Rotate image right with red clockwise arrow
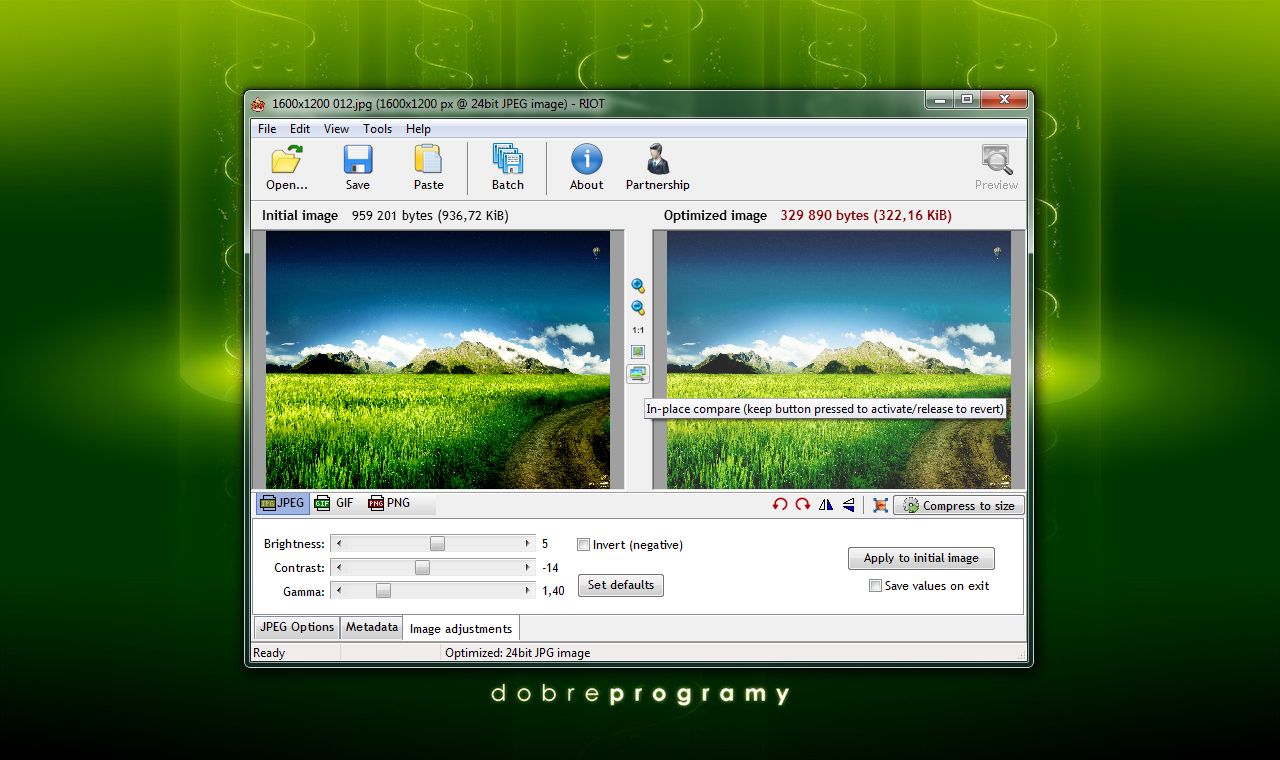1280x760 pixels. [802, 505]
